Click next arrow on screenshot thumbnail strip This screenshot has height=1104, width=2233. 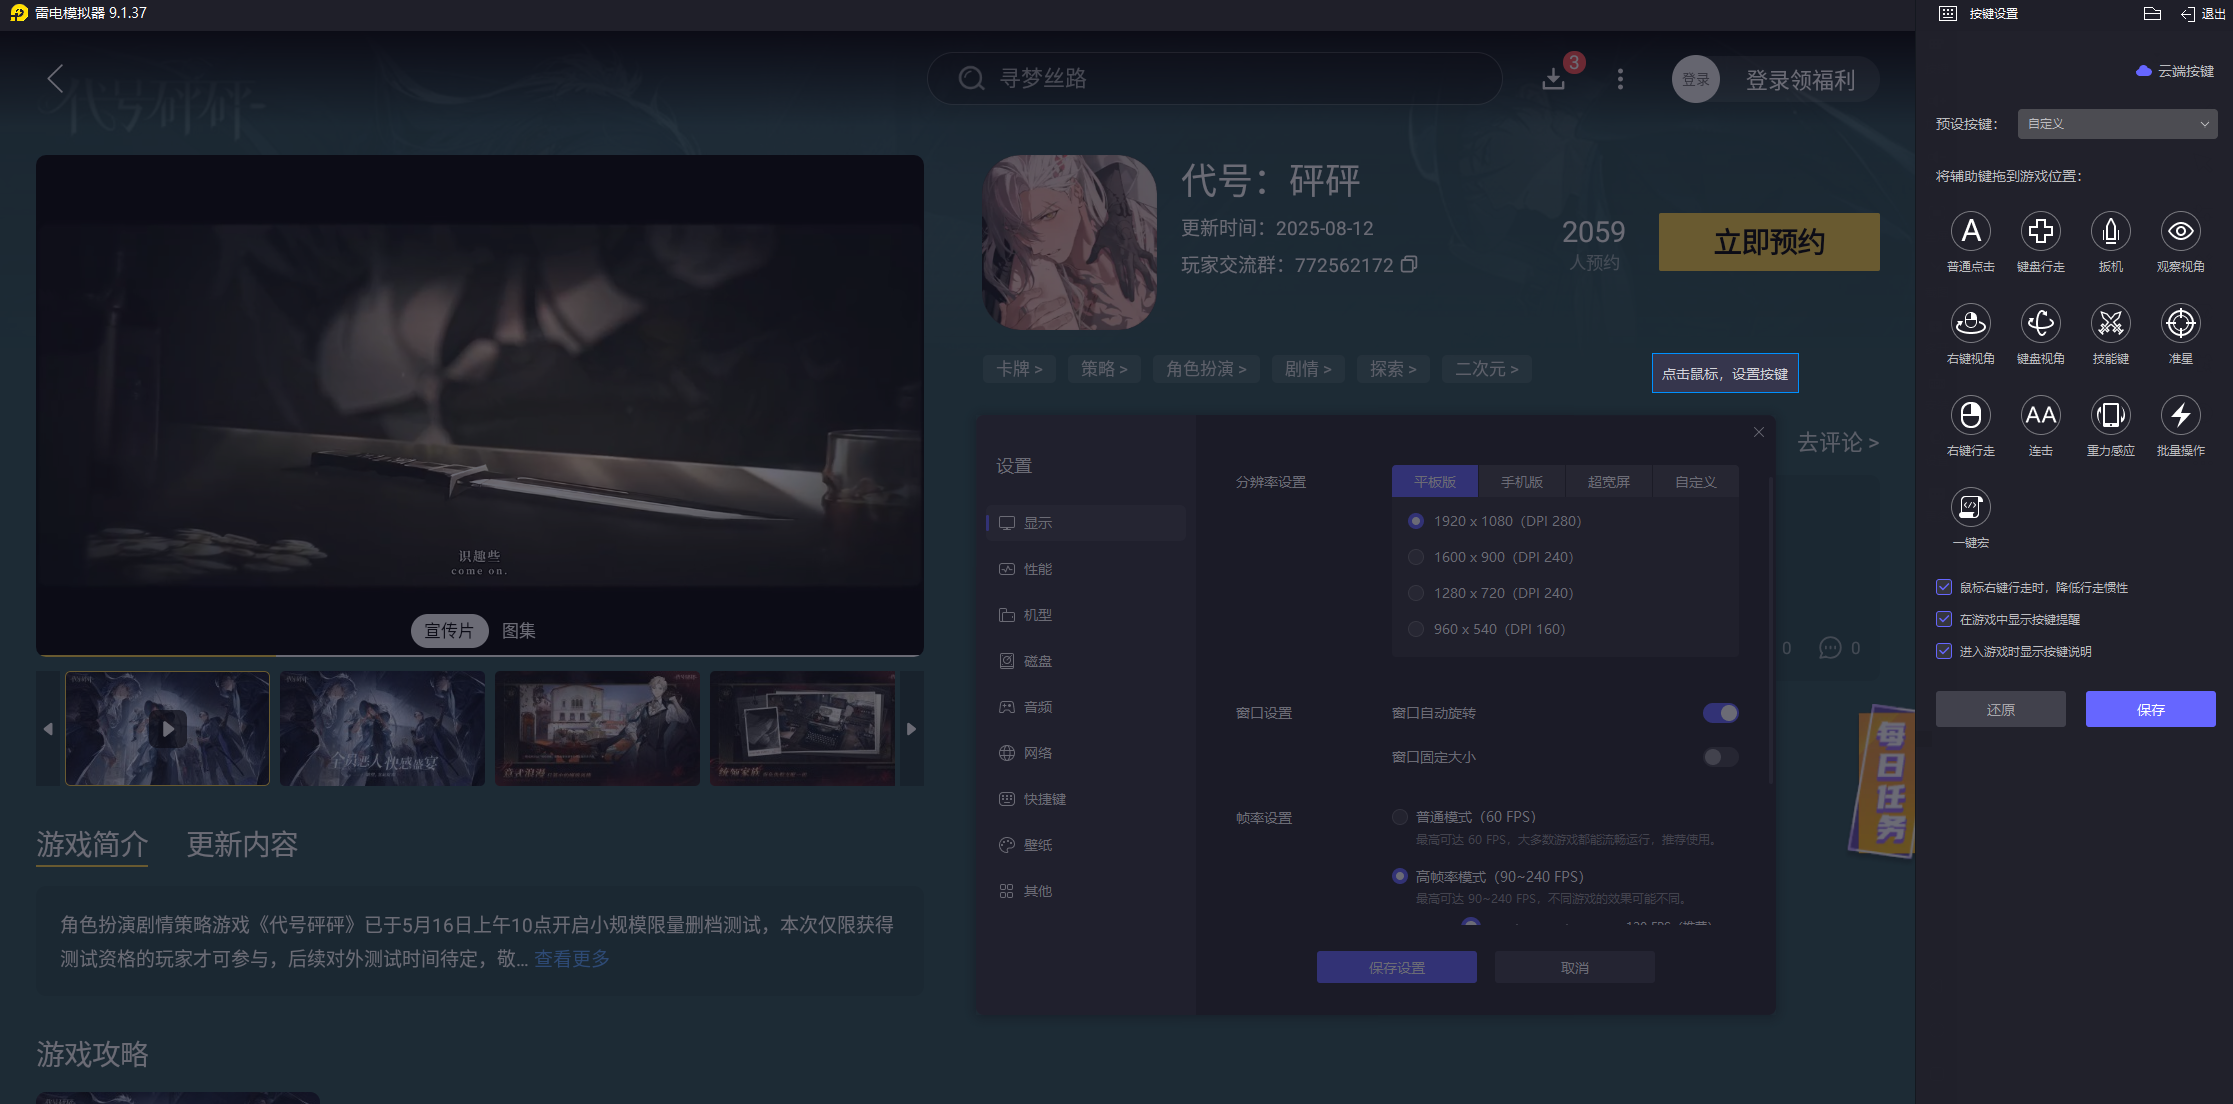(911, 729)
